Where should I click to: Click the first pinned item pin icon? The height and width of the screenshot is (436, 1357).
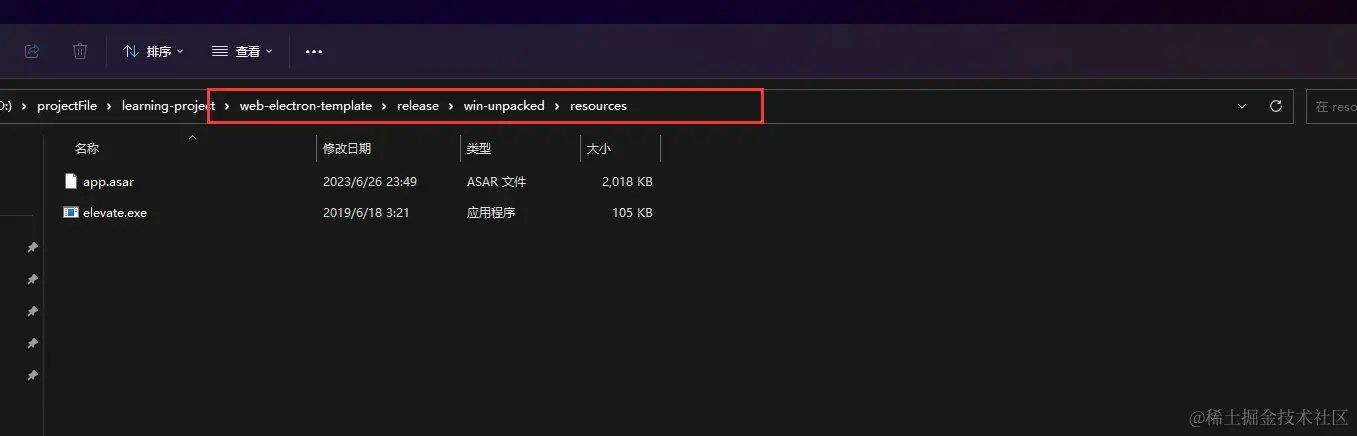pyautogui.click(x=32, y=247)
